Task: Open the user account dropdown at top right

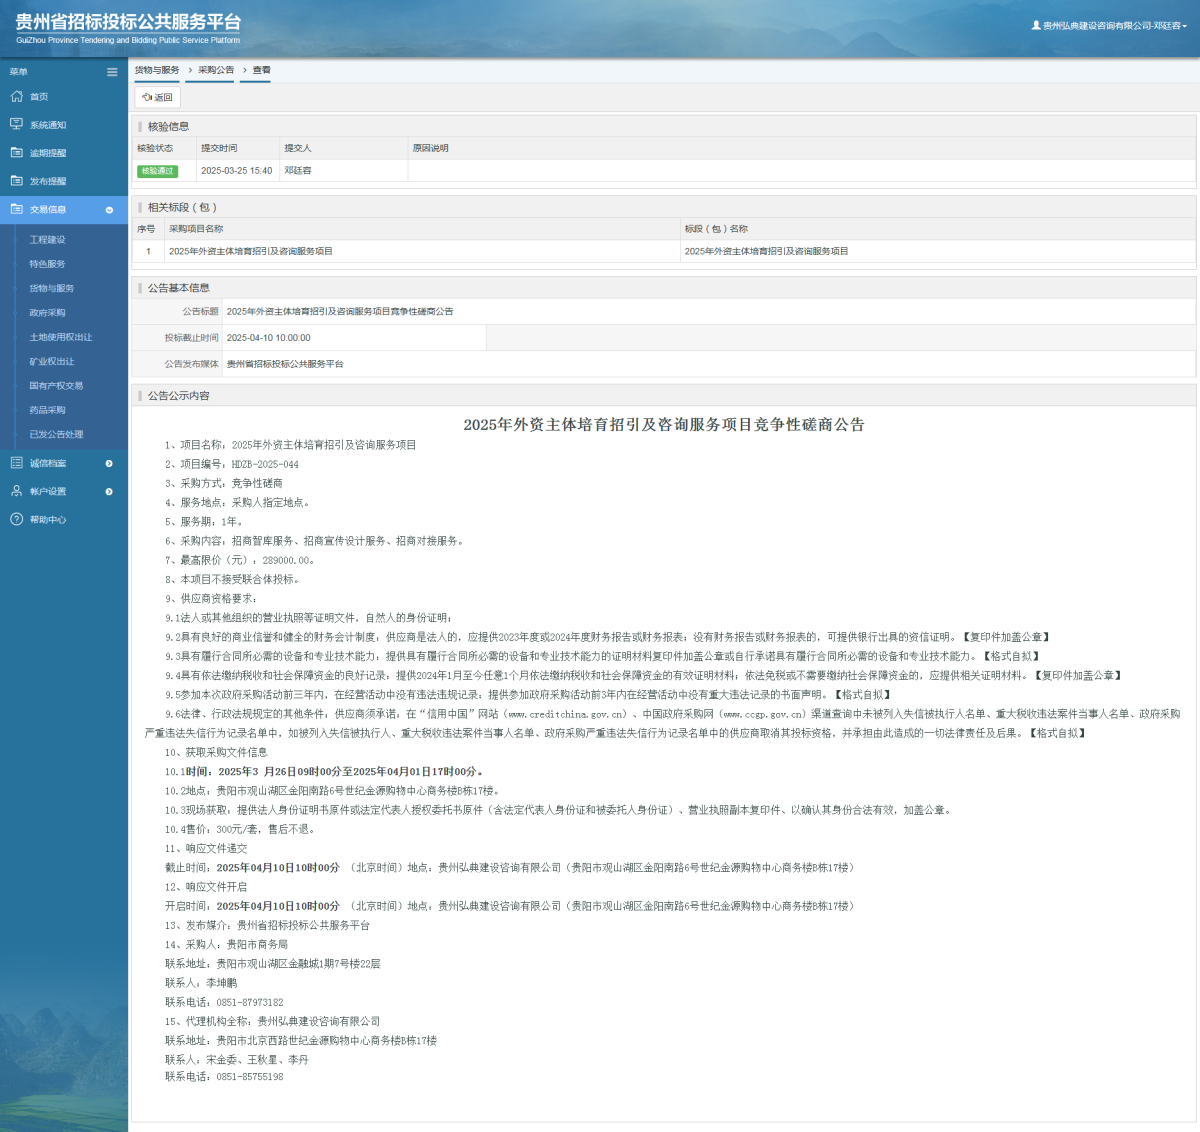Action: 1109,26
